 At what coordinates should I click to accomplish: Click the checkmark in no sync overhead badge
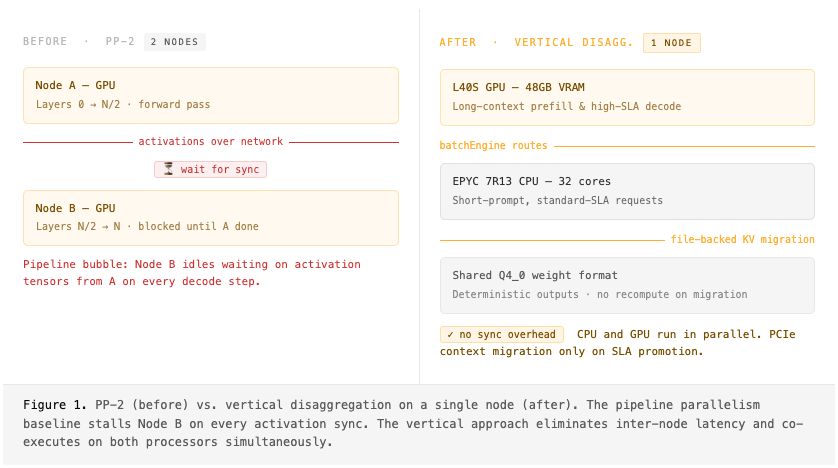[450, 335]
